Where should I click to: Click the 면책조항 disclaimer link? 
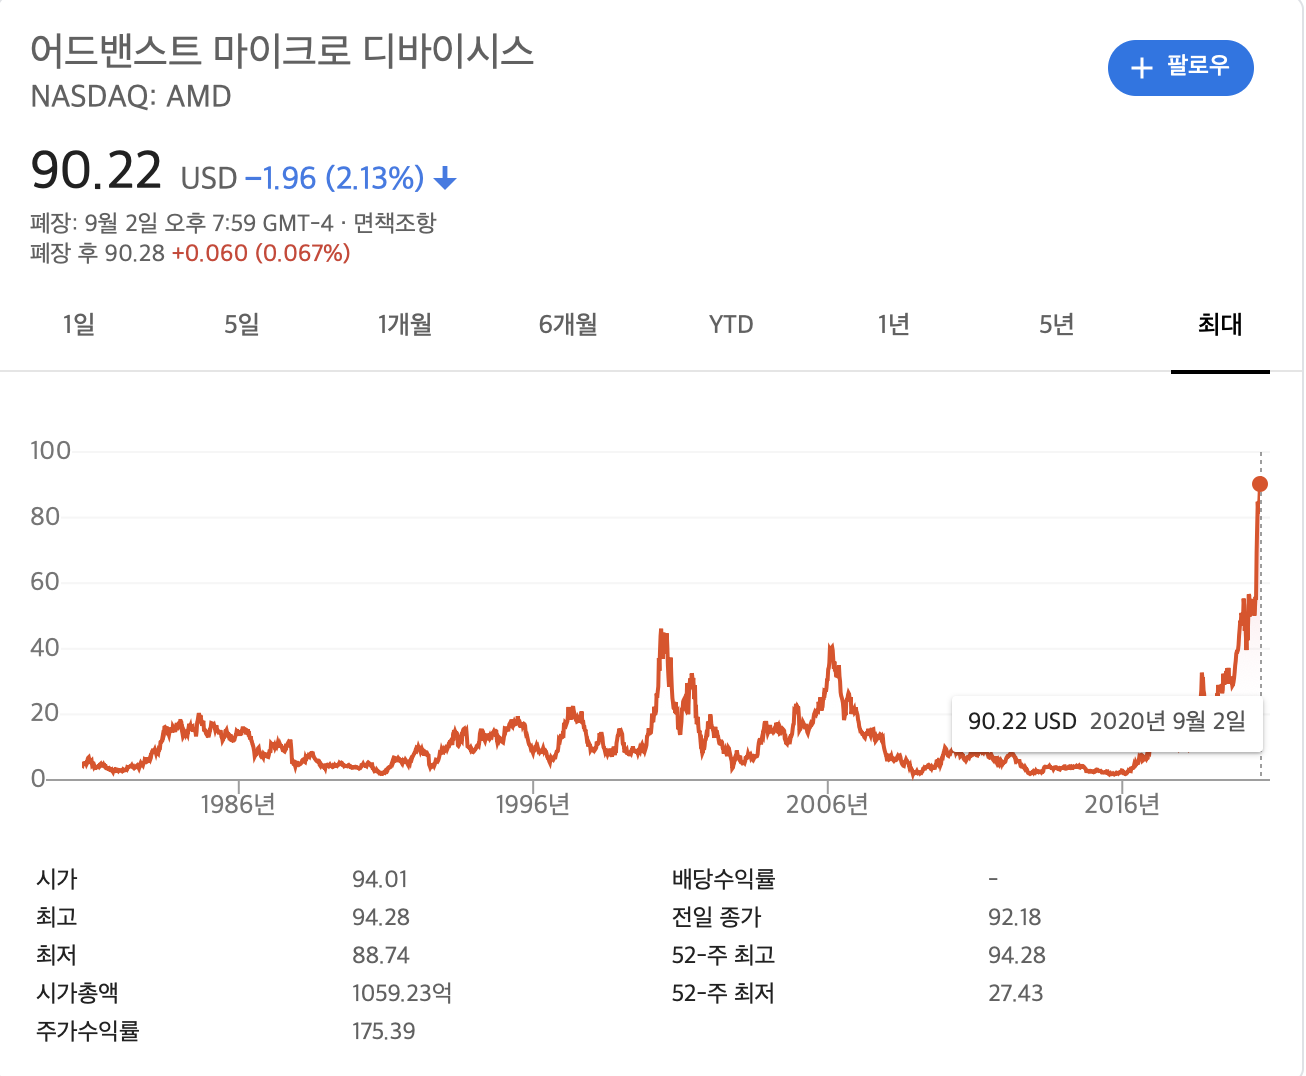point(395,222)
